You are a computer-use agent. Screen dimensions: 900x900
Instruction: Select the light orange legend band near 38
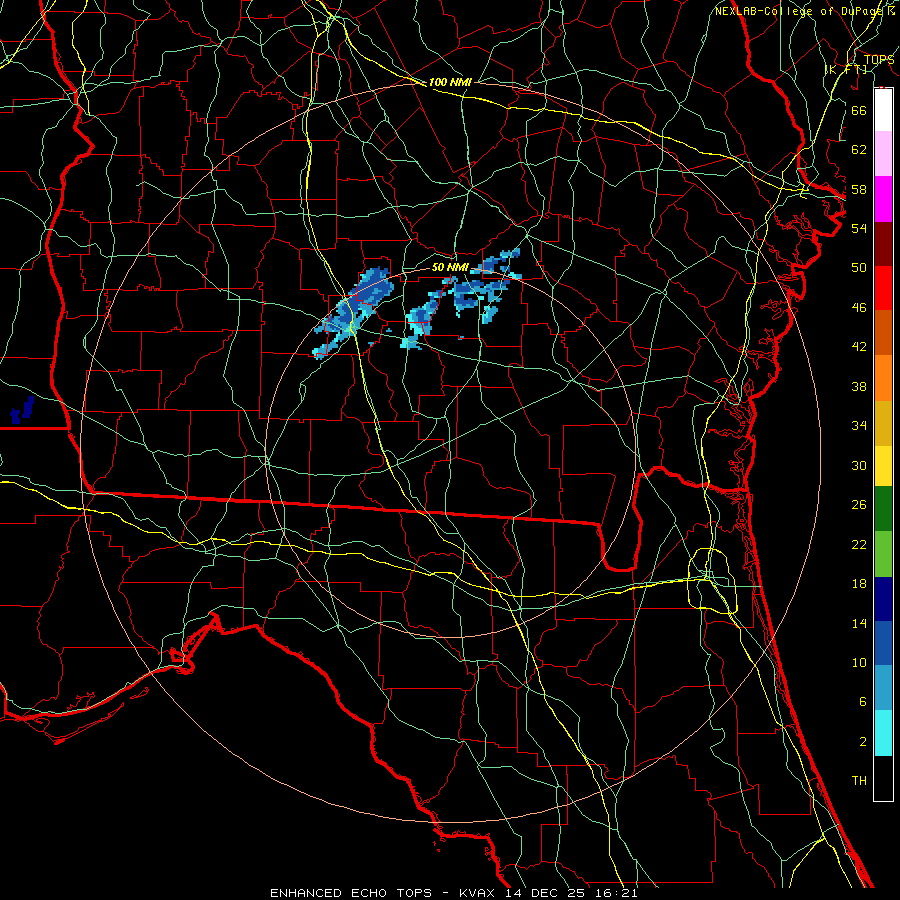[883, 378]
